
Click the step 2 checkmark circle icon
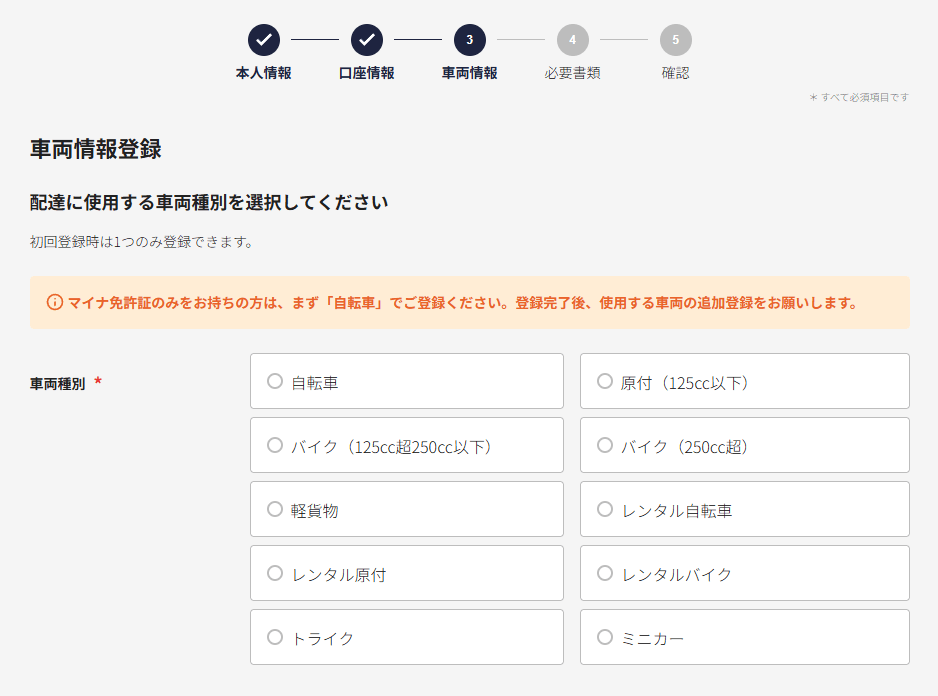367,40
